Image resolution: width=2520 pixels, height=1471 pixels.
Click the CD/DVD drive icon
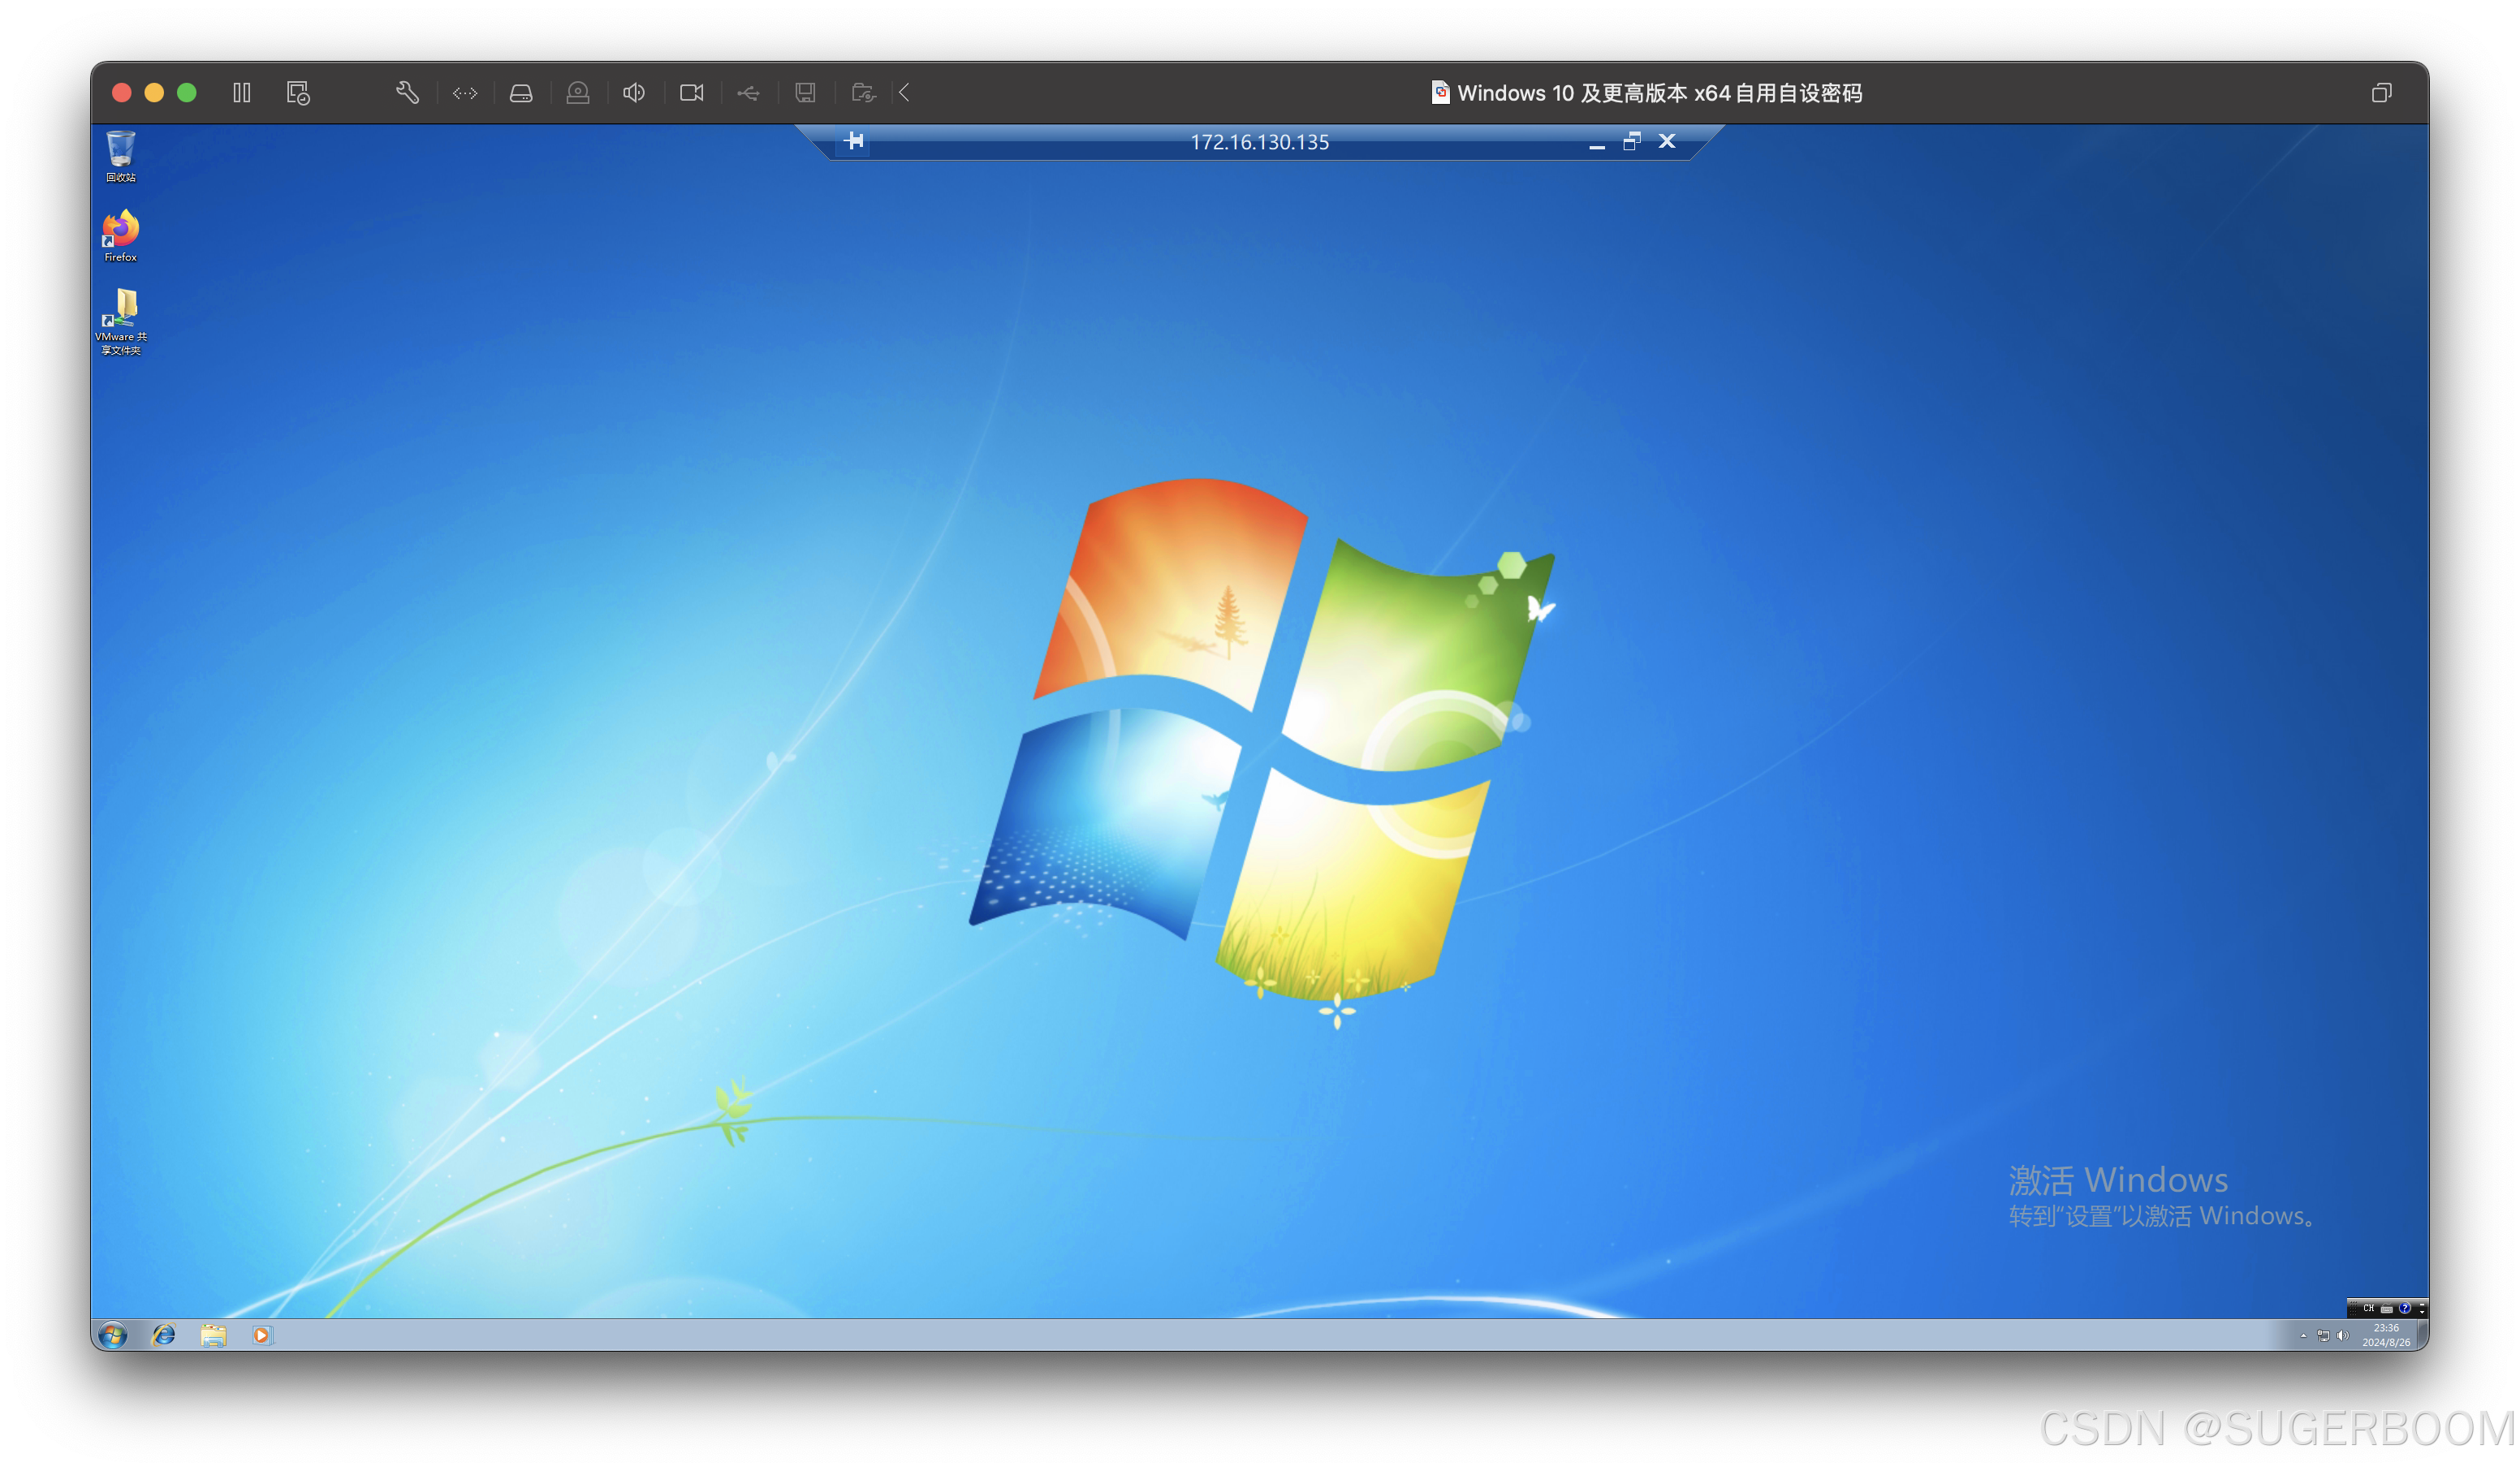(578, 93)
